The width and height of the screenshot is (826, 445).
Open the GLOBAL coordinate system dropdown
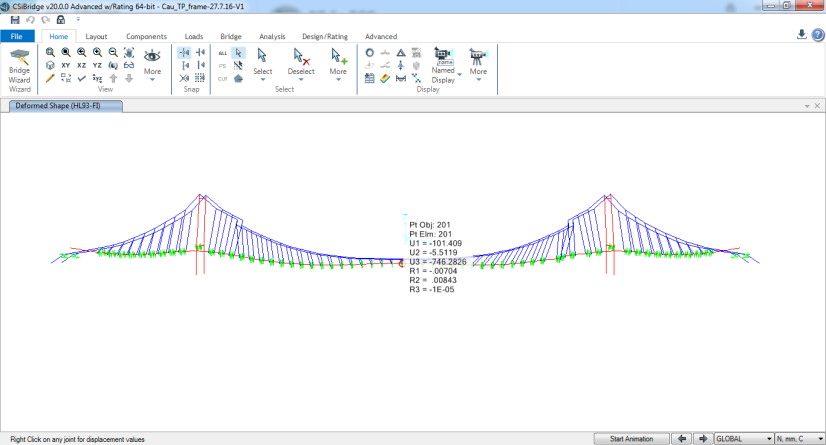click(744, 439)
